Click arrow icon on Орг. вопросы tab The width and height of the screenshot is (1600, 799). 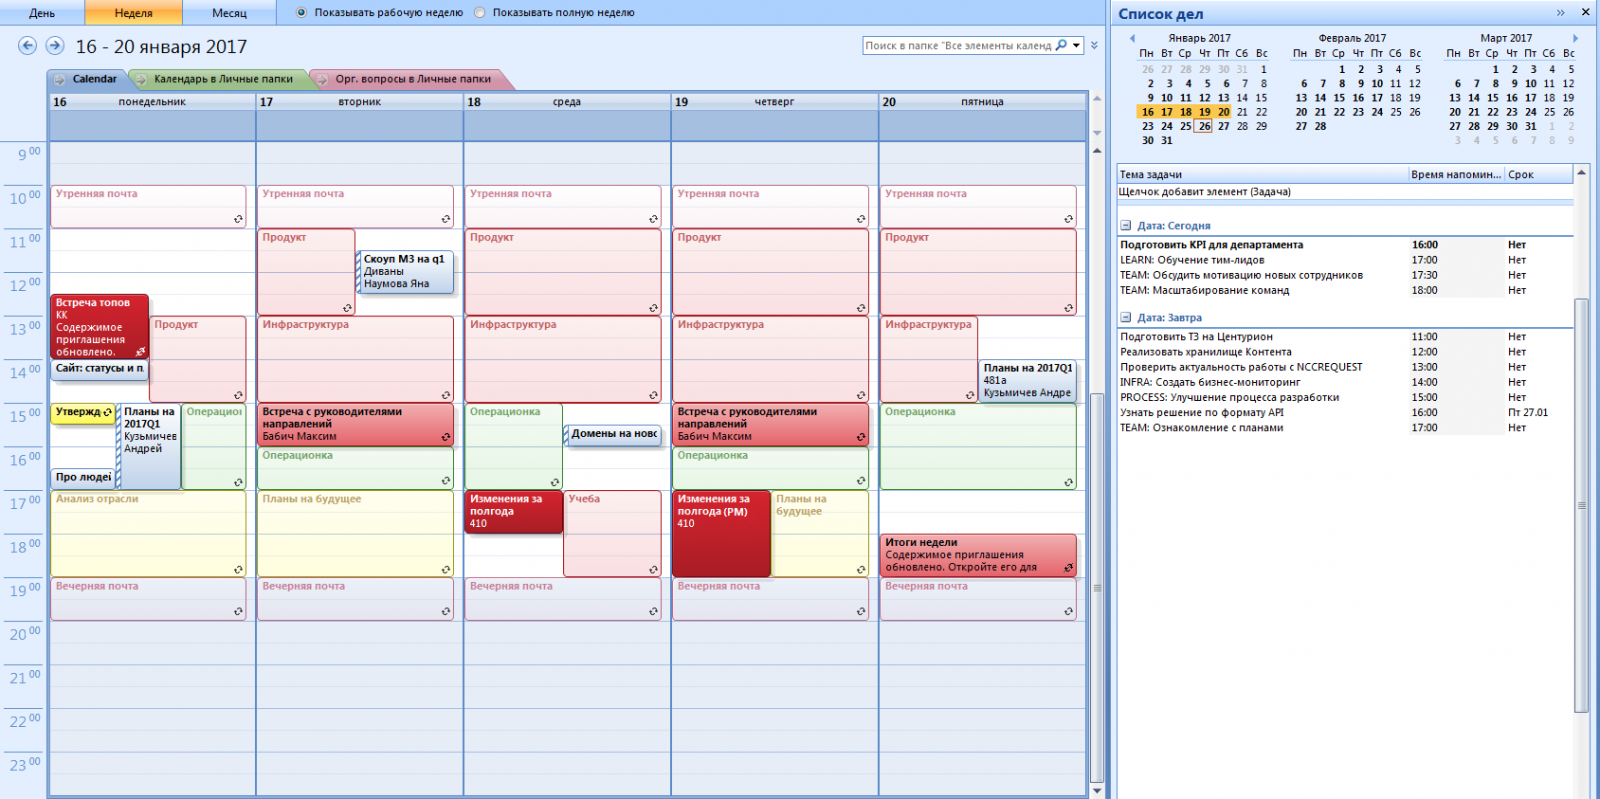[x=324, y=79]
